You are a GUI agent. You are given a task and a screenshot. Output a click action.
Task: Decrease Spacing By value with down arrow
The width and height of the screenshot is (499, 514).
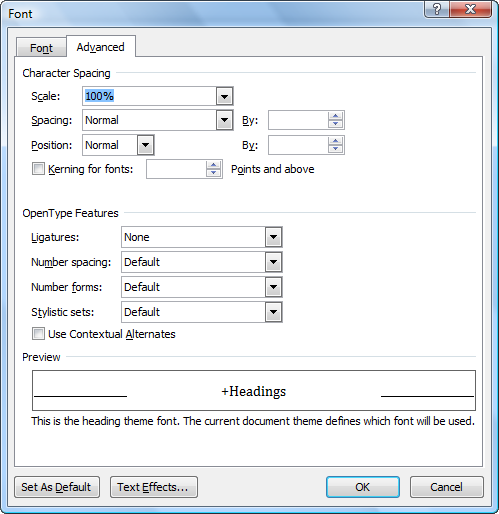pos(335,124)
